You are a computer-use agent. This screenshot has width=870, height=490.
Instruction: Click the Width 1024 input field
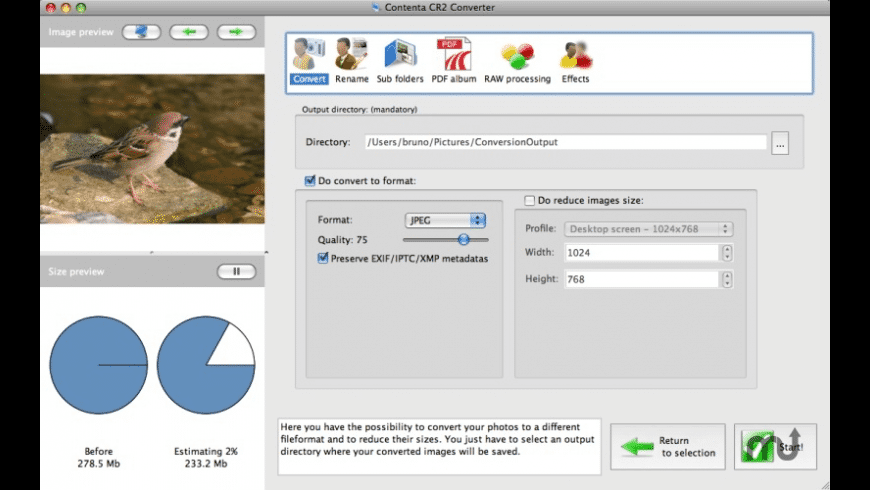click(642, 252)
